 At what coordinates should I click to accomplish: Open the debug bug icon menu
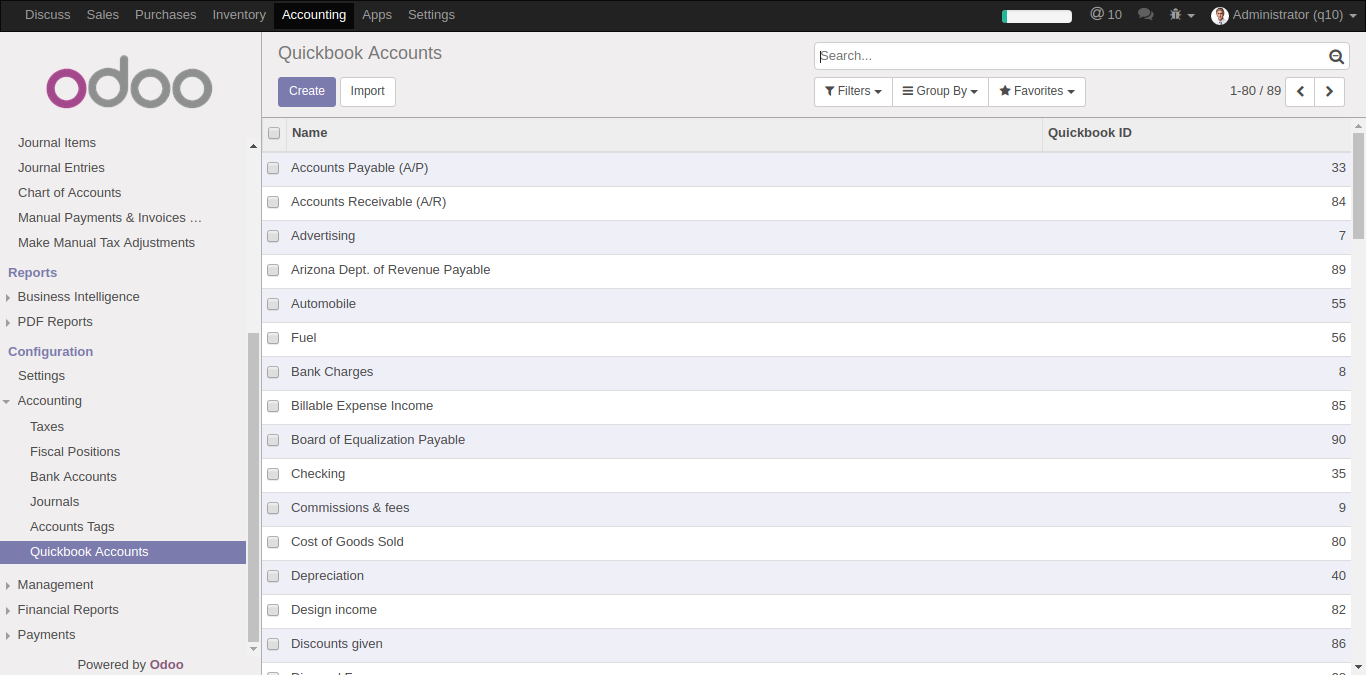pyautogui.click(x=1182, y=15)
